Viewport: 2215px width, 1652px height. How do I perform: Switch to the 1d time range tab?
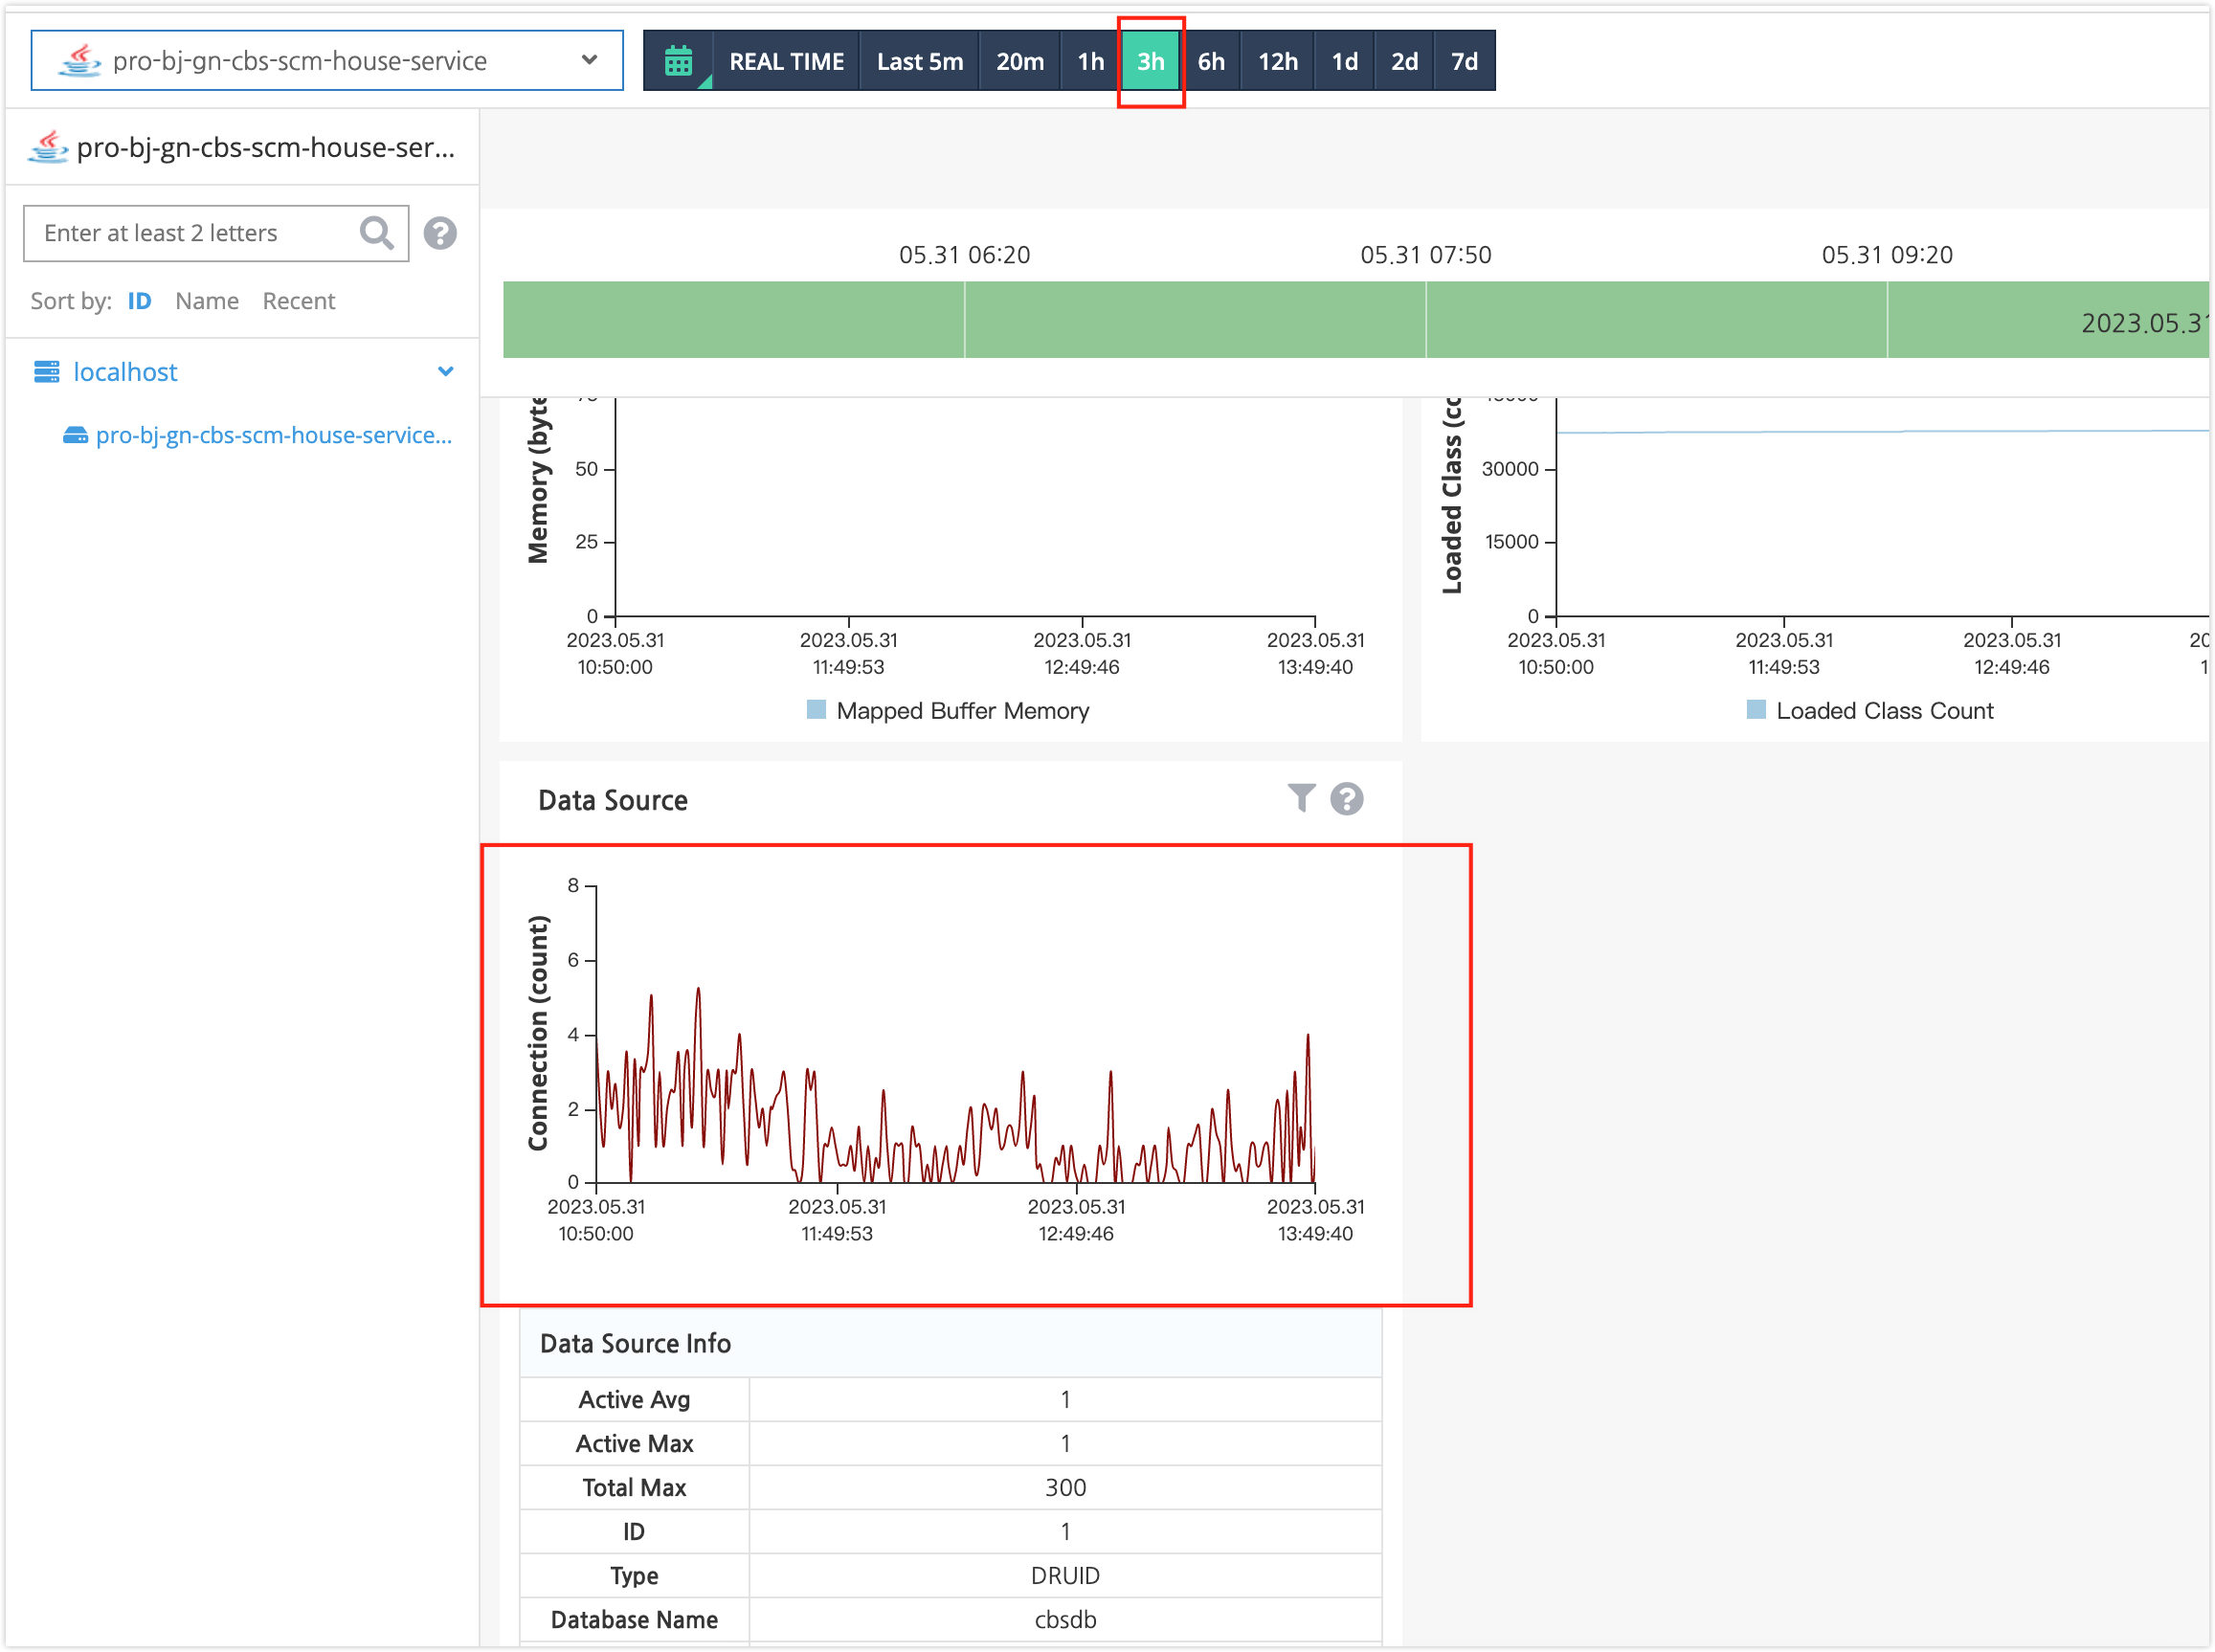[1343, 60]
